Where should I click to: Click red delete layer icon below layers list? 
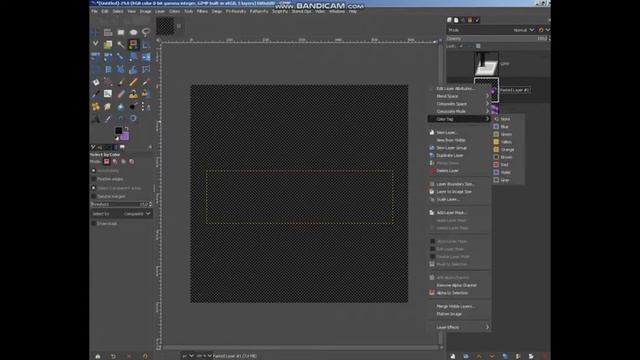(544, 356)
